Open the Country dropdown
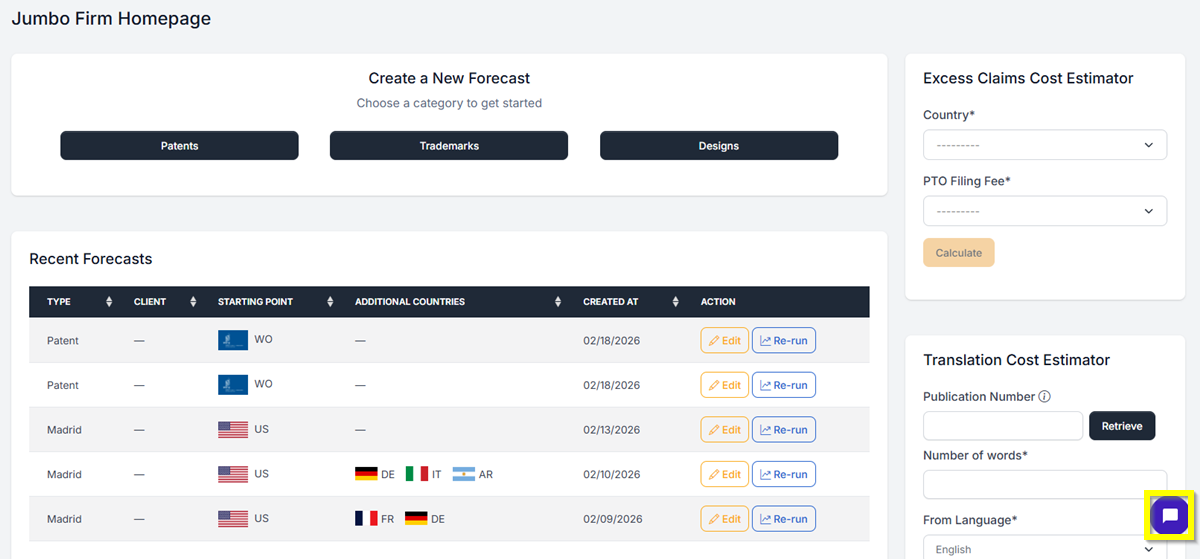Image resolution: width=1200 pixels, height=559 pixels. pos(1045,145)
